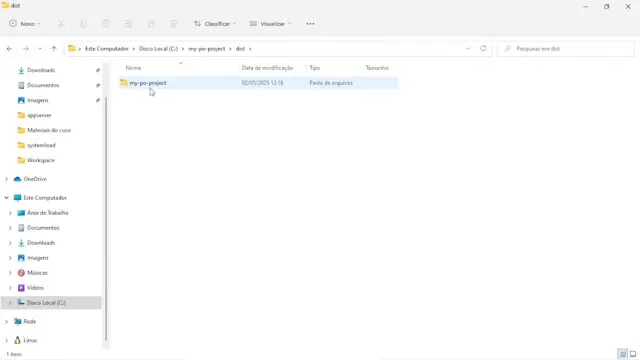The image size is (640, 360).
Task: Click the Pasta de arquivos type cell
Action: point(331,83)
